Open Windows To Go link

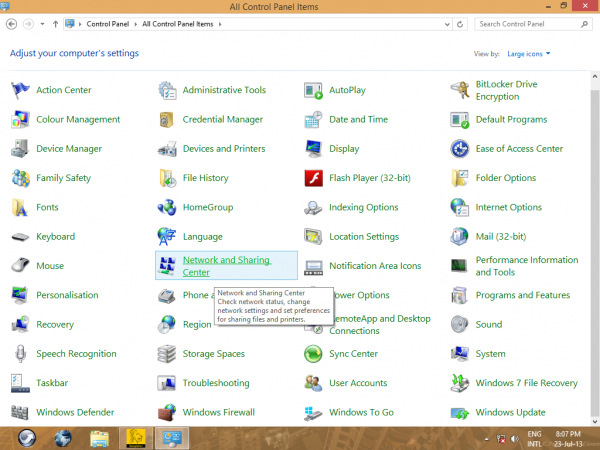click(x=361, y=412)
